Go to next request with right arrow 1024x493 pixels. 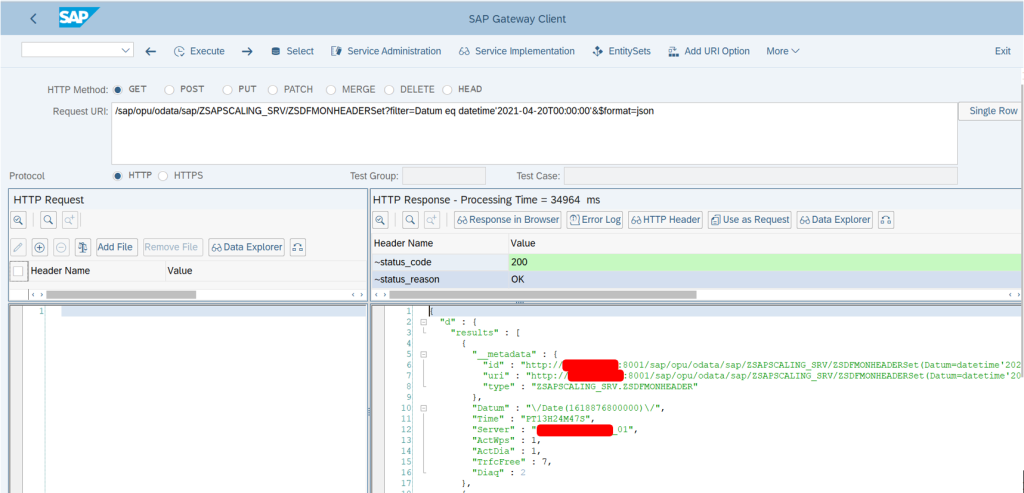coord(247,51)
